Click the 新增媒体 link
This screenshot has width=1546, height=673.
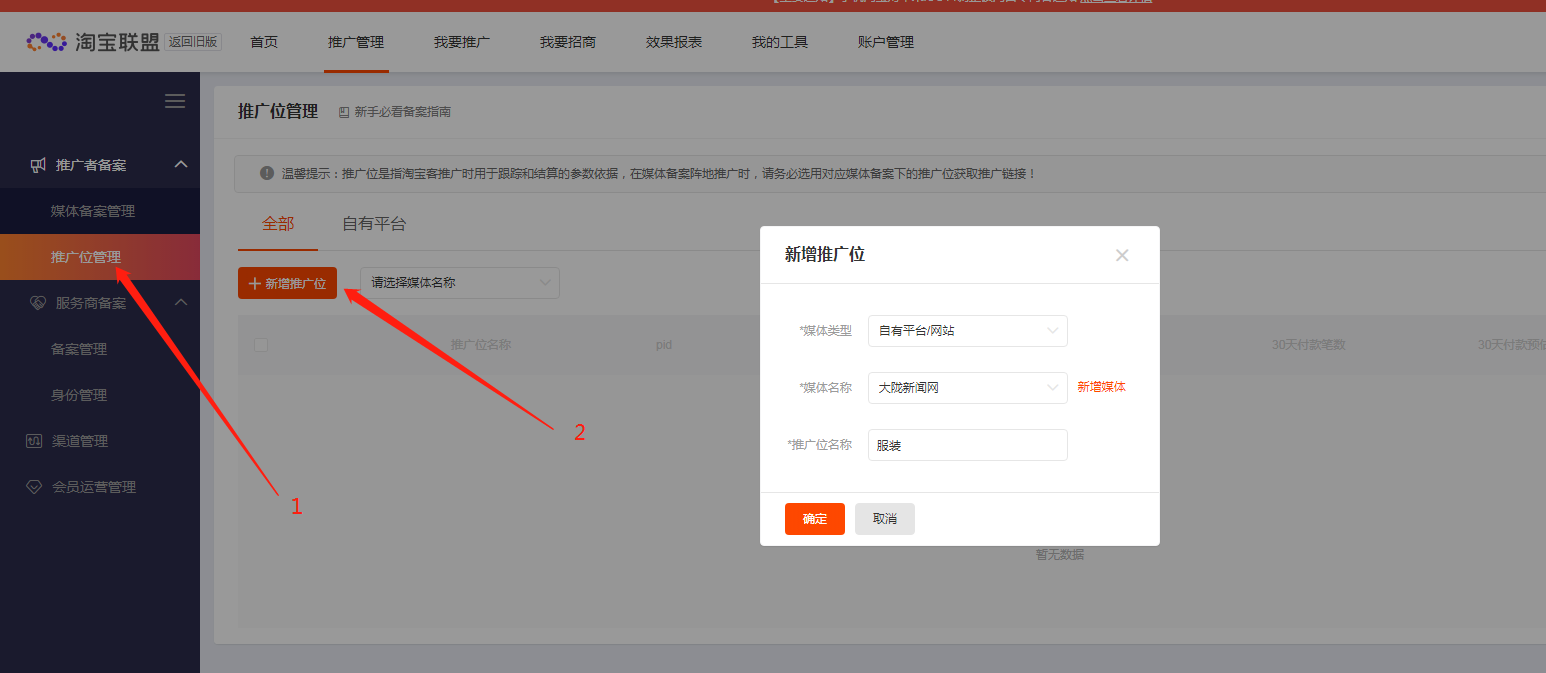click(x=1101, y=387)
